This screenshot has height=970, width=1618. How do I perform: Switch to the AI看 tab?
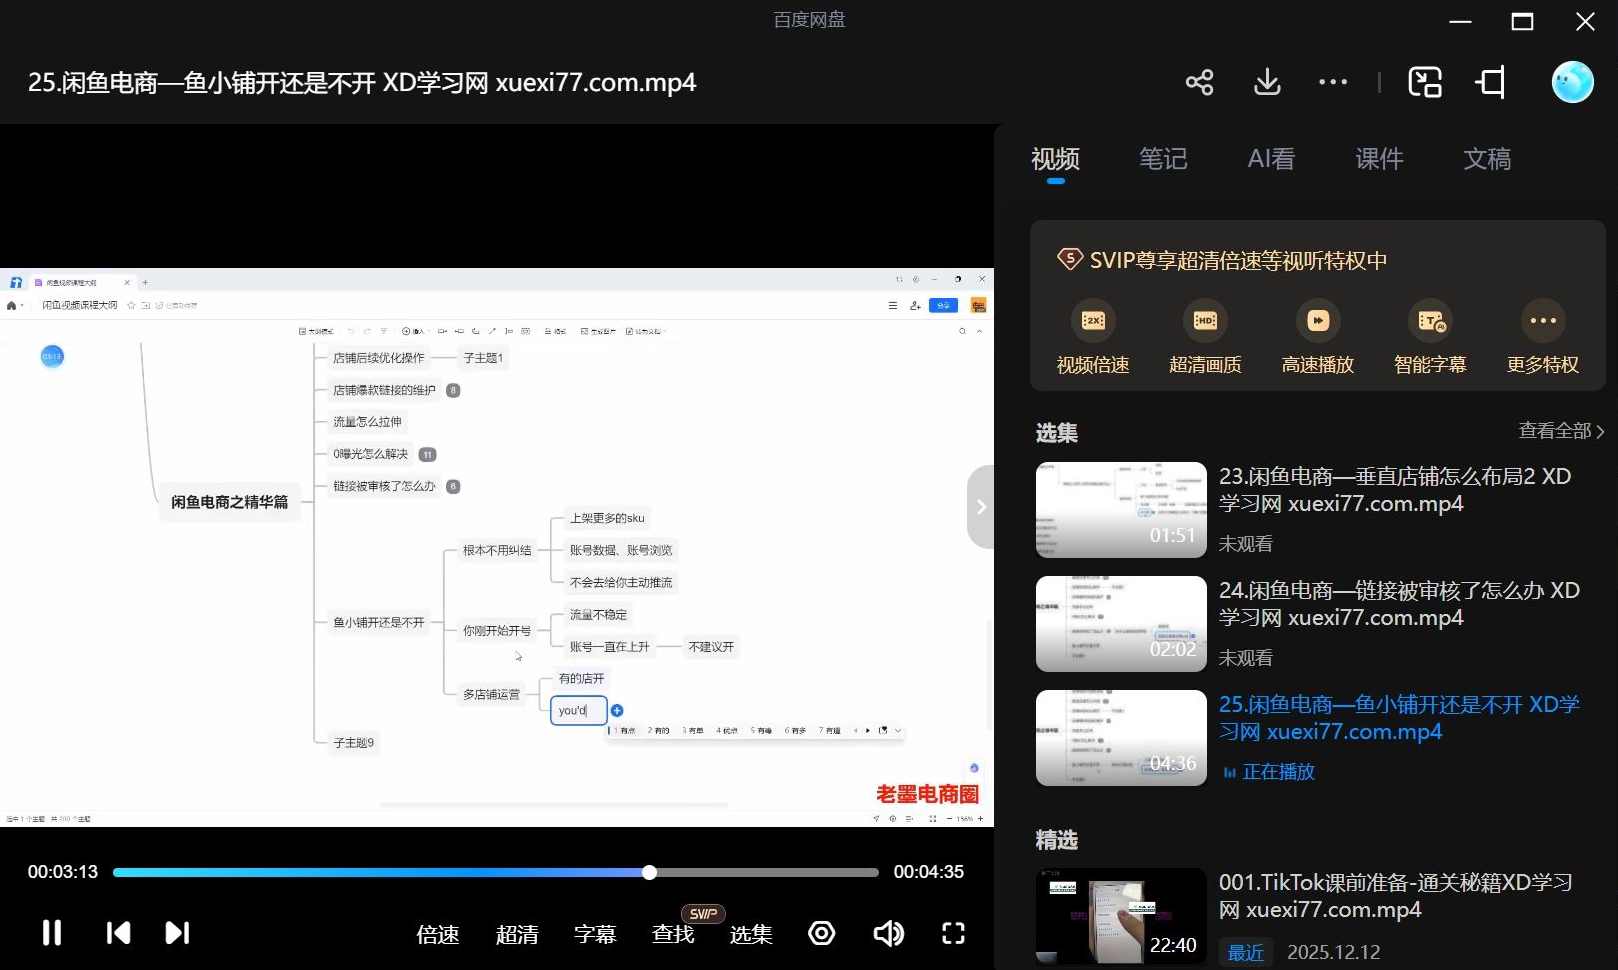coord(1270,159)
